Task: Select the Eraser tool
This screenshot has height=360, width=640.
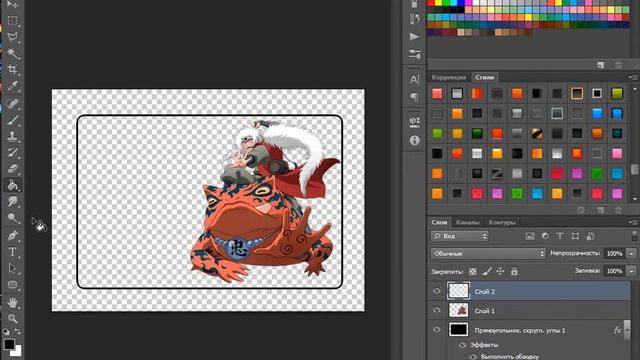Action: (12, 169)
